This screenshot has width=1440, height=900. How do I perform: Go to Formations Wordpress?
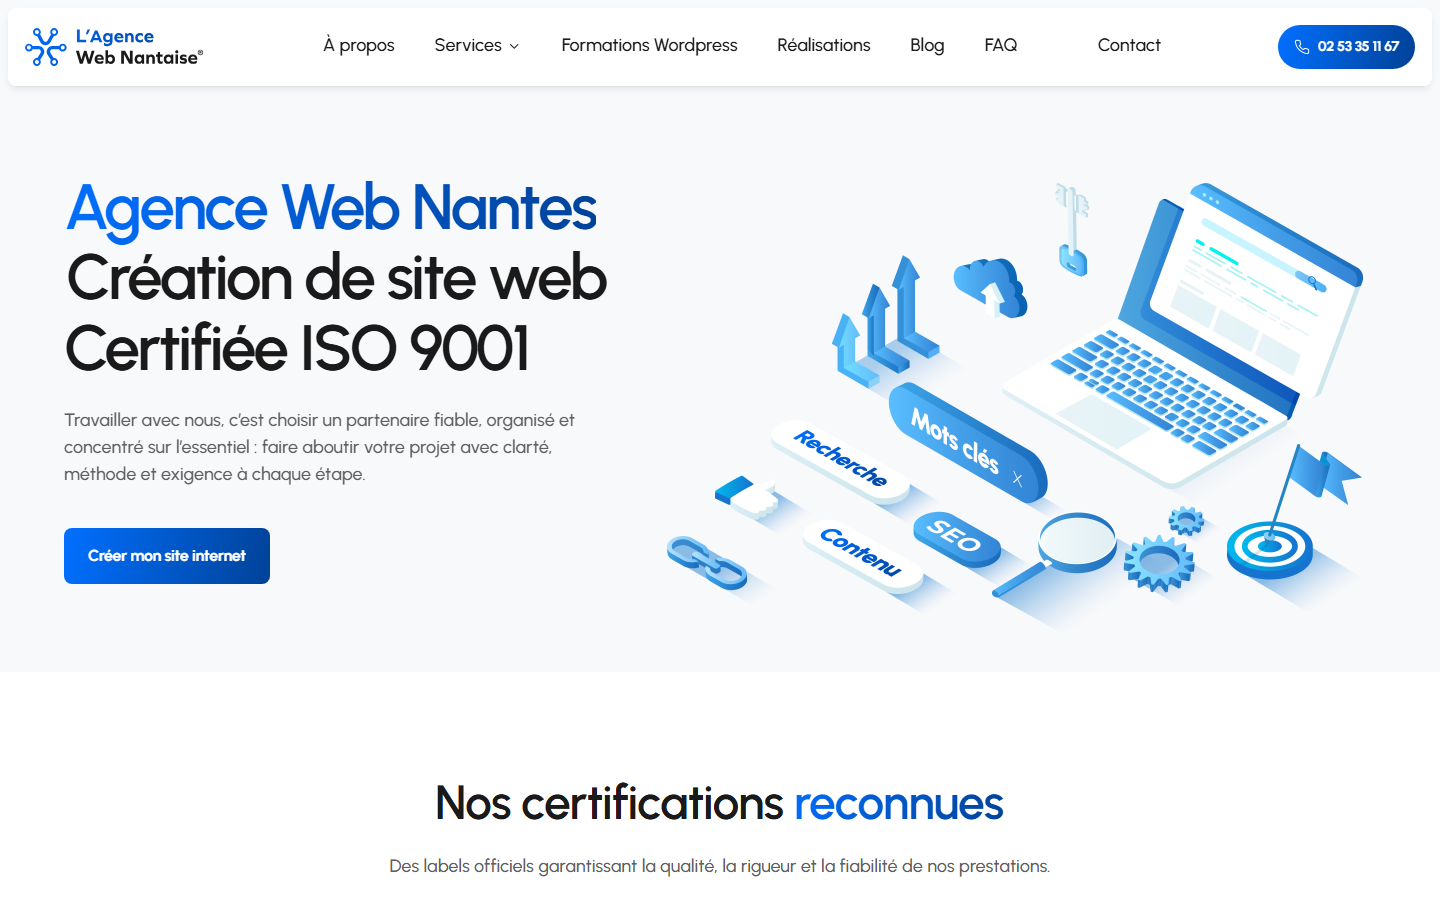(x=649, y=45)
